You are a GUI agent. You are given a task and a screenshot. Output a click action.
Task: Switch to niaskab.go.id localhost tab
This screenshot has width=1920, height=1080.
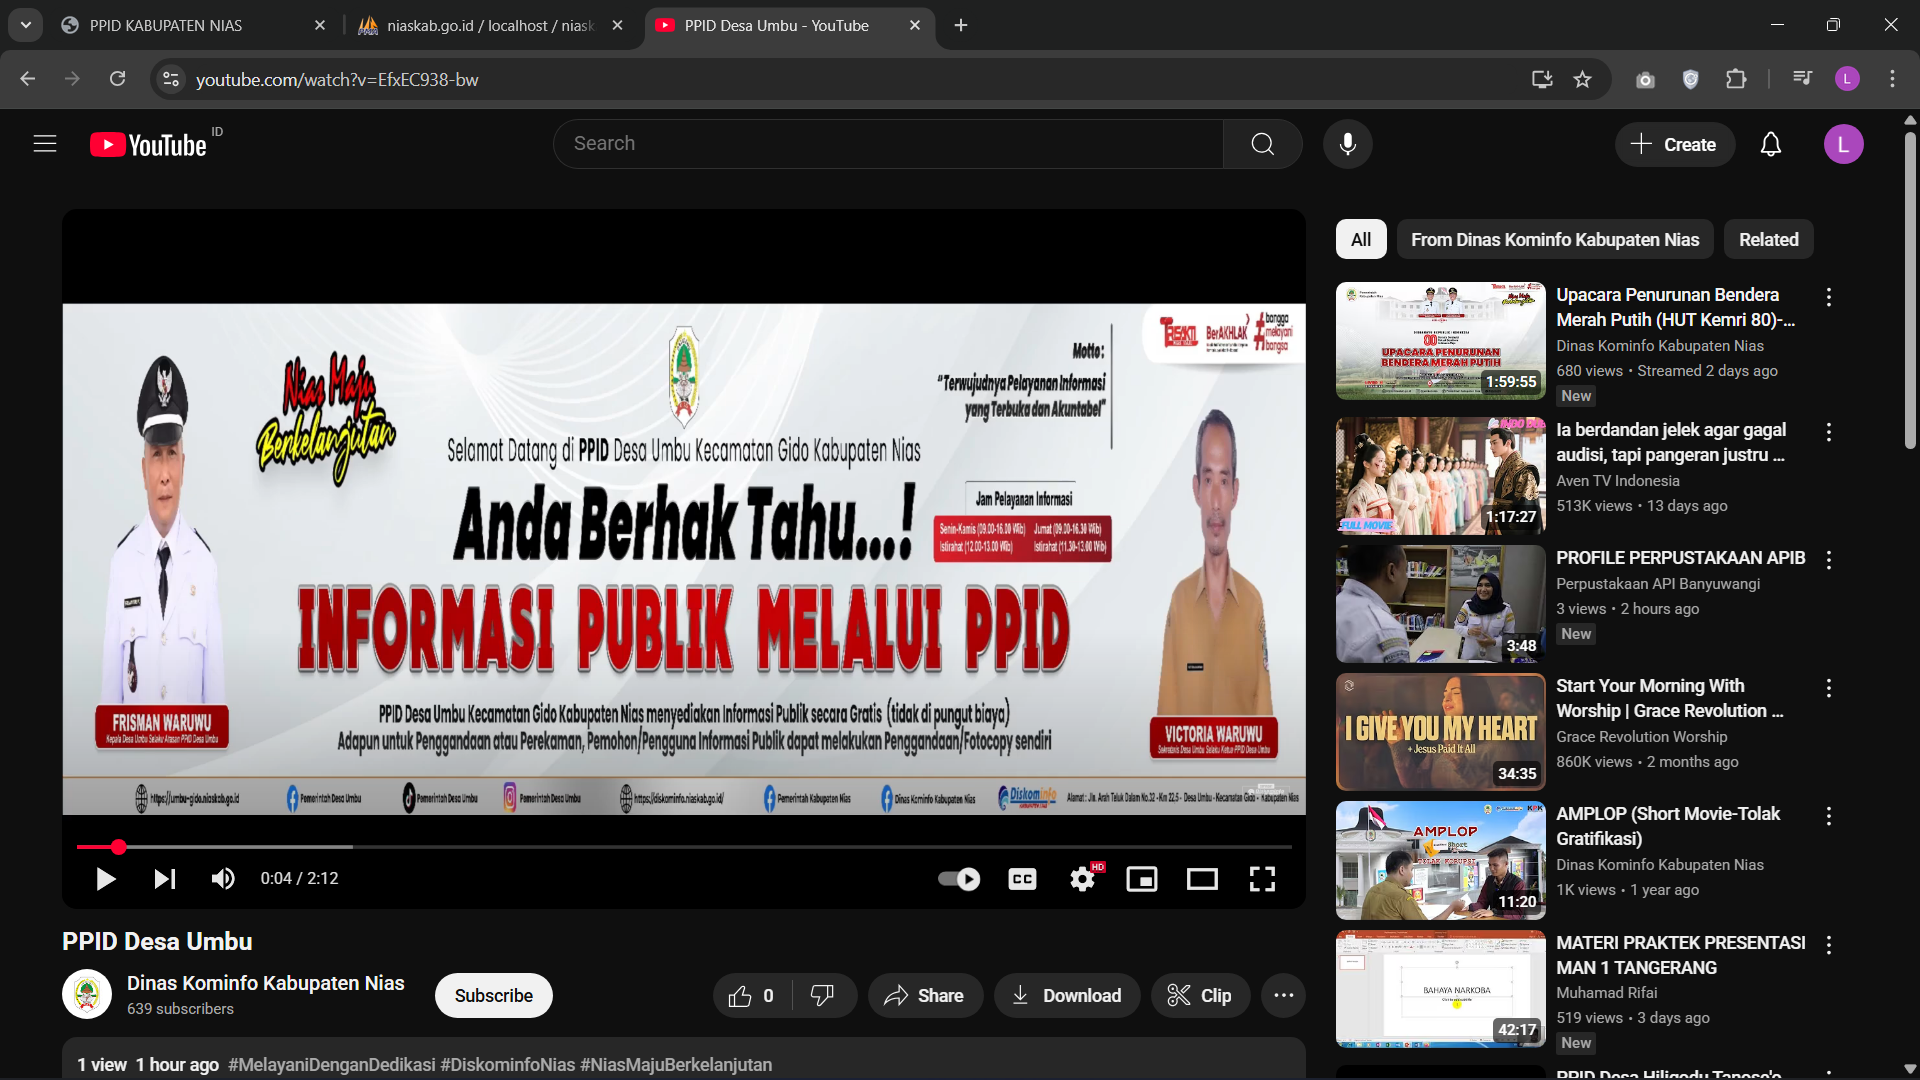point(490,25)
